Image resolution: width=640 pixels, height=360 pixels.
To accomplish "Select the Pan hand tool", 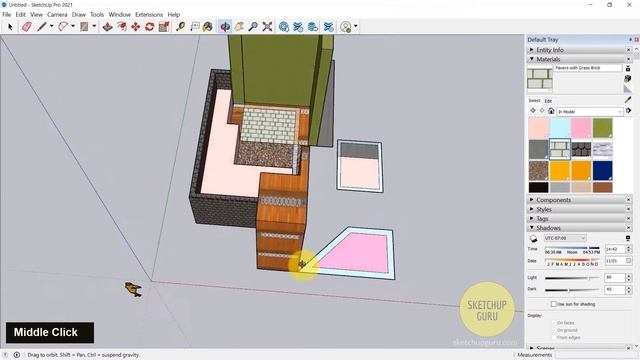I will (239, 27).
